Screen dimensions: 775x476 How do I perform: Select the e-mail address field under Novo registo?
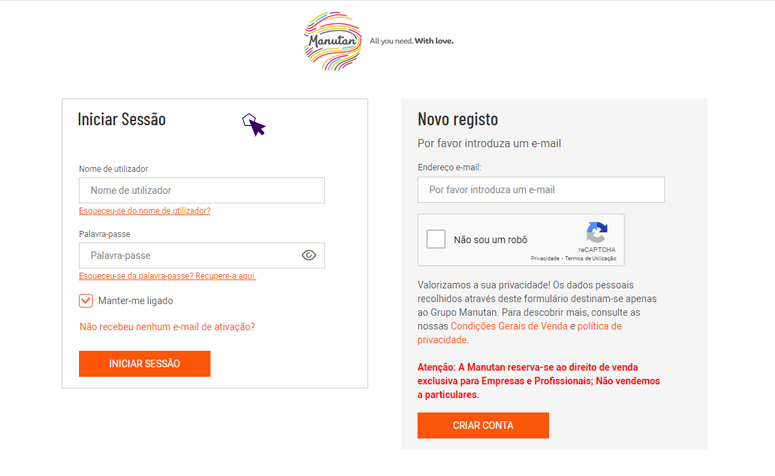541,190
